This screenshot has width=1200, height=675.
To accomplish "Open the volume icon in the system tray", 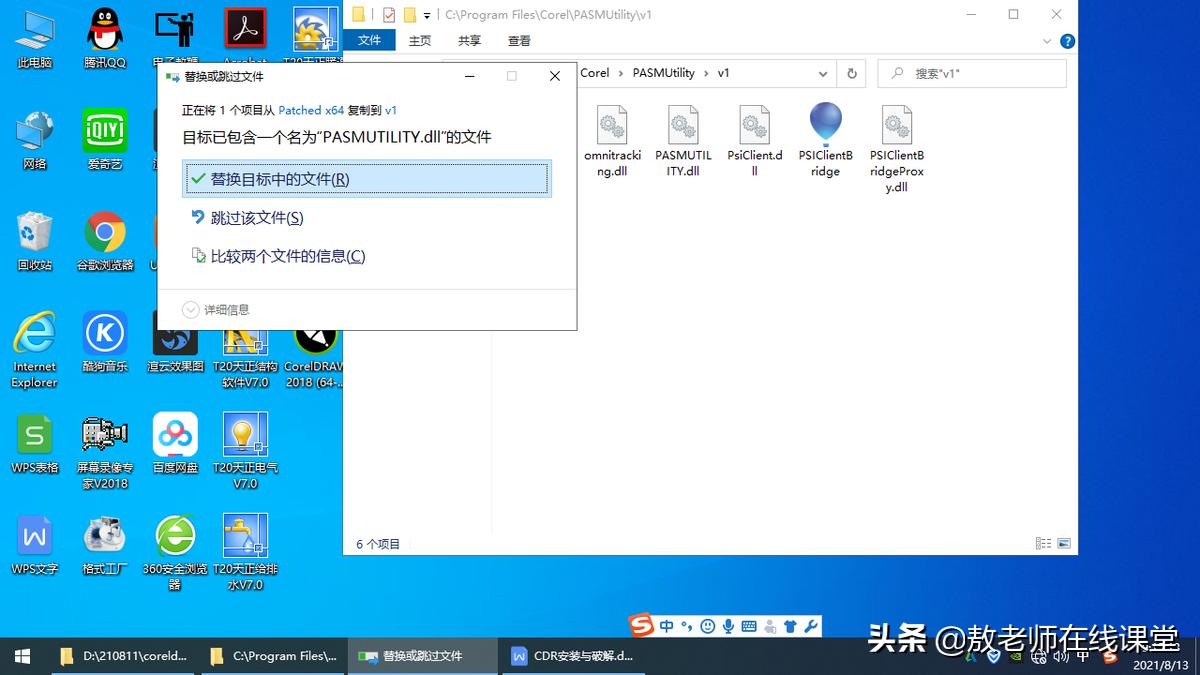I will click(x=1062, y=657).
